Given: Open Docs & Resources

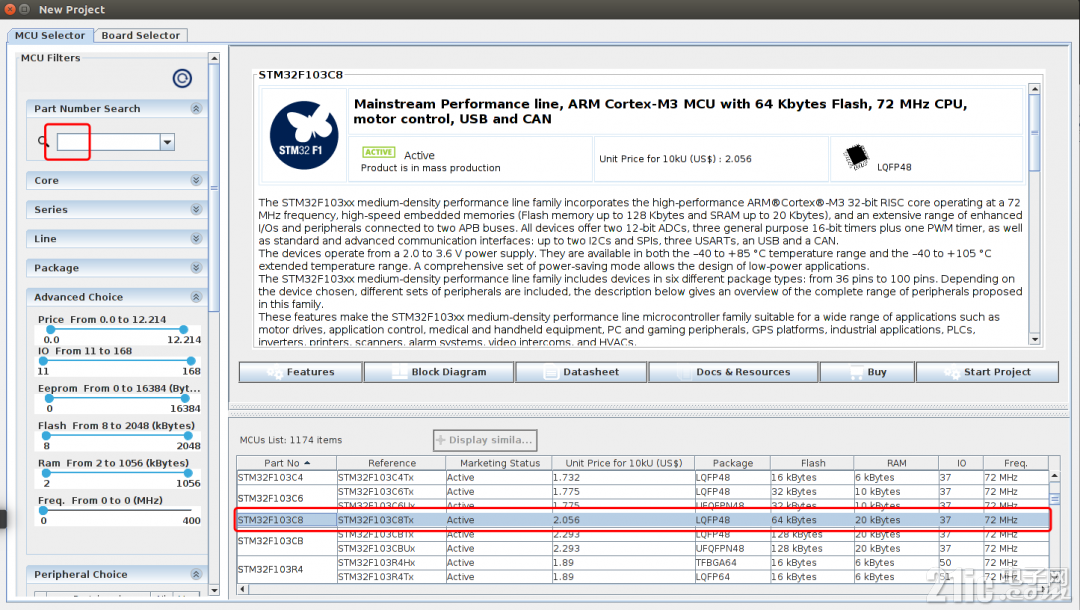Looking at the screenshot, I should [734, 372].
